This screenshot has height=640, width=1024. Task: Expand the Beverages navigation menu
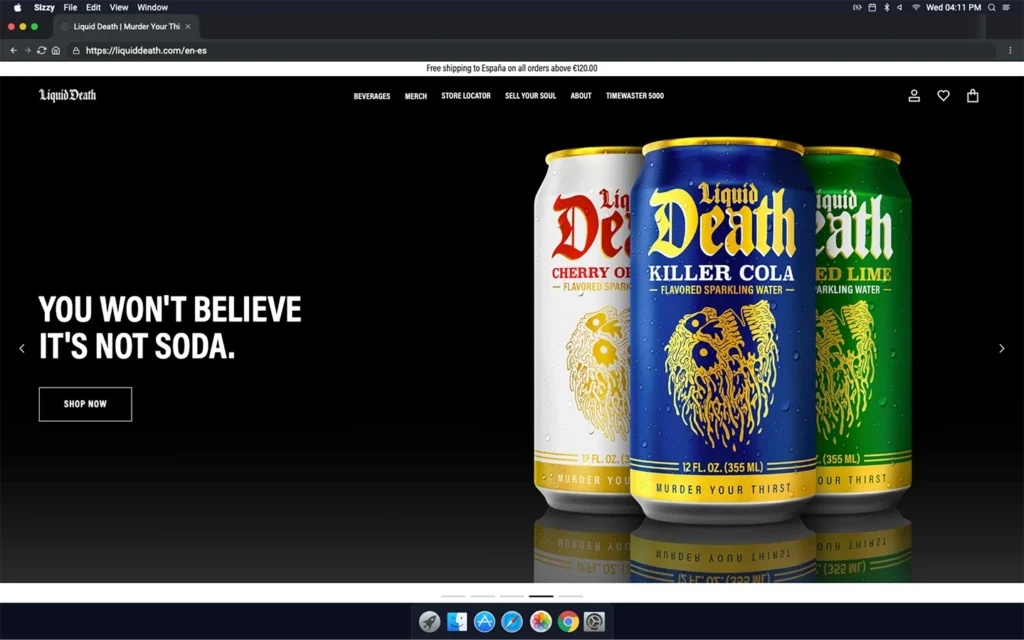pyautogui.click(x=372, y=97)
